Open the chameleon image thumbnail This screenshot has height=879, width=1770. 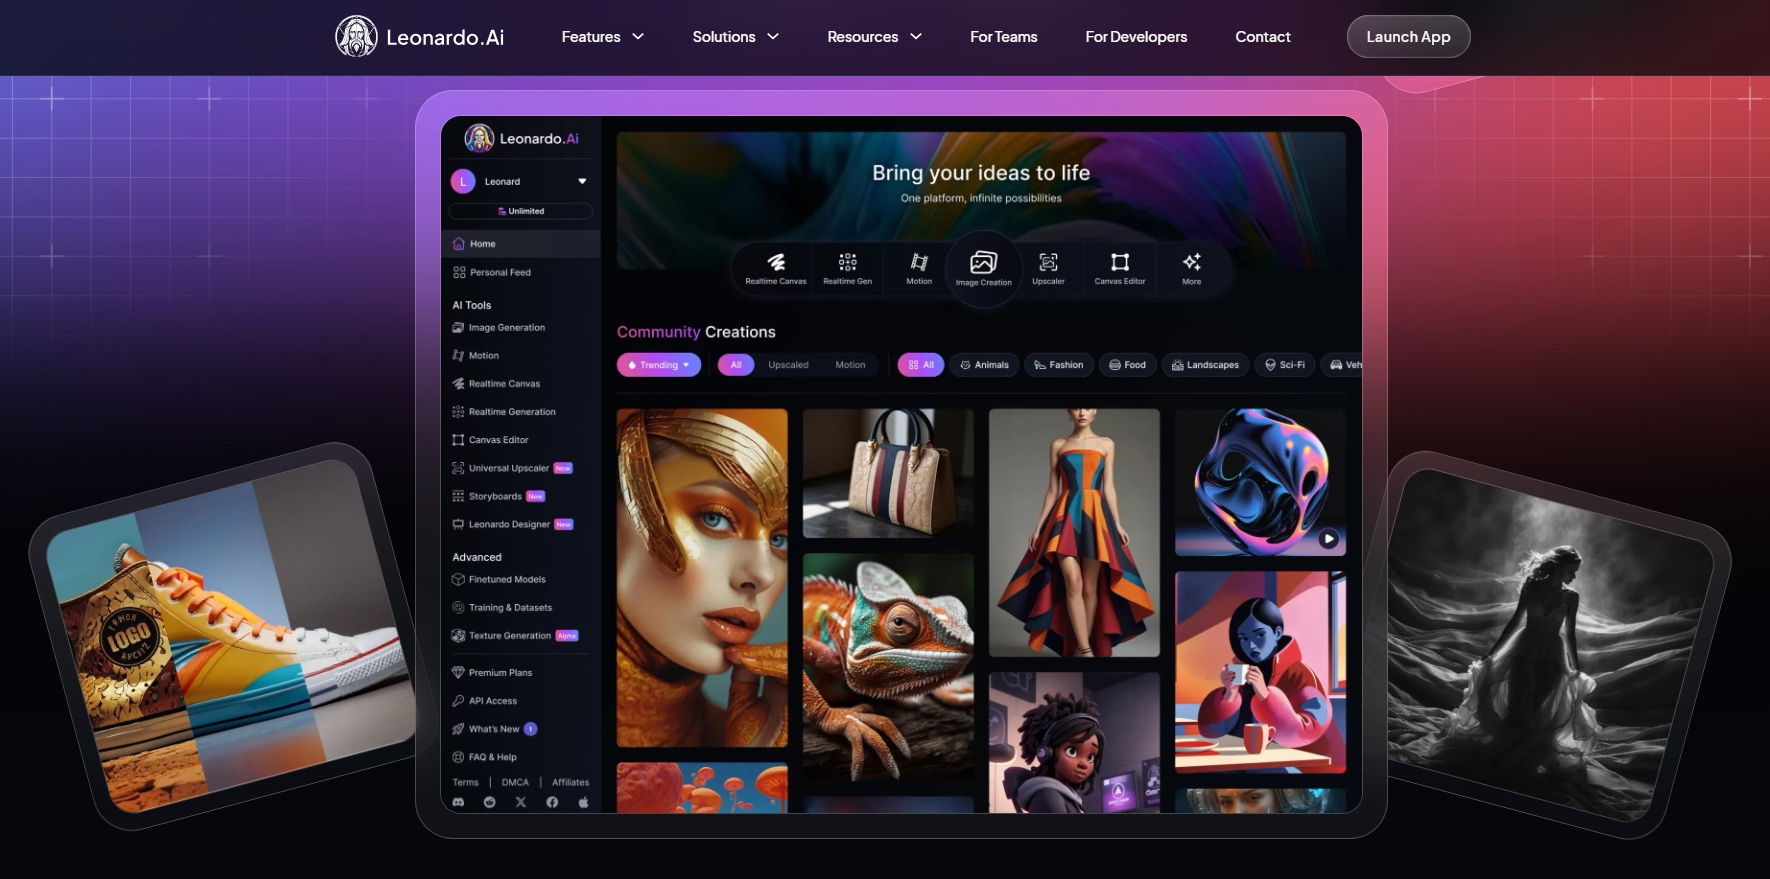888,665
